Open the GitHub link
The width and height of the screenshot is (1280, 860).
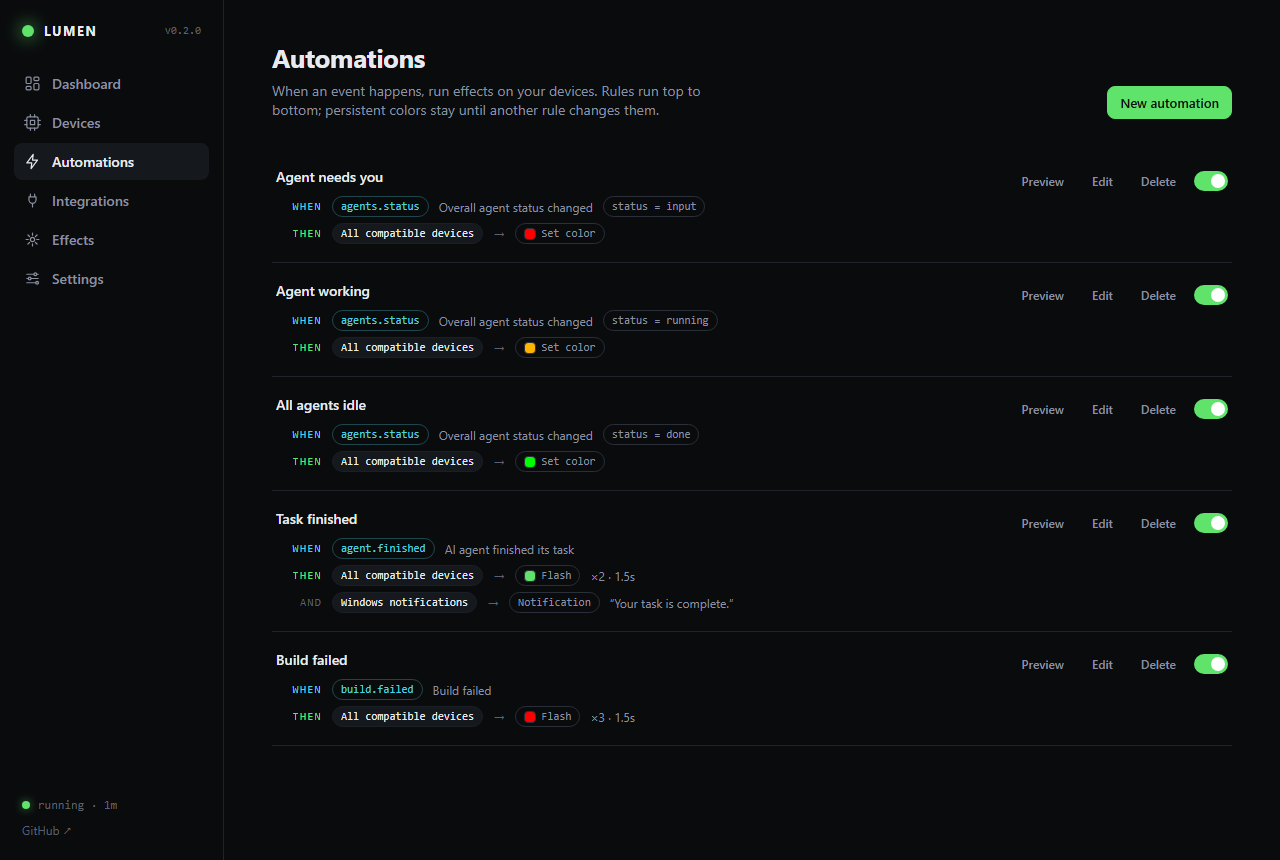(47, 831)
